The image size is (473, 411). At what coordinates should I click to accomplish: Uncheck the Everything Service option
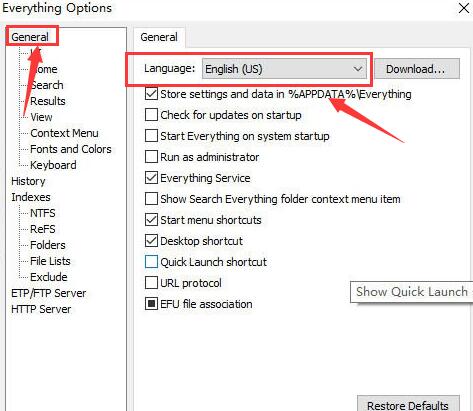(x=151, y=178)
